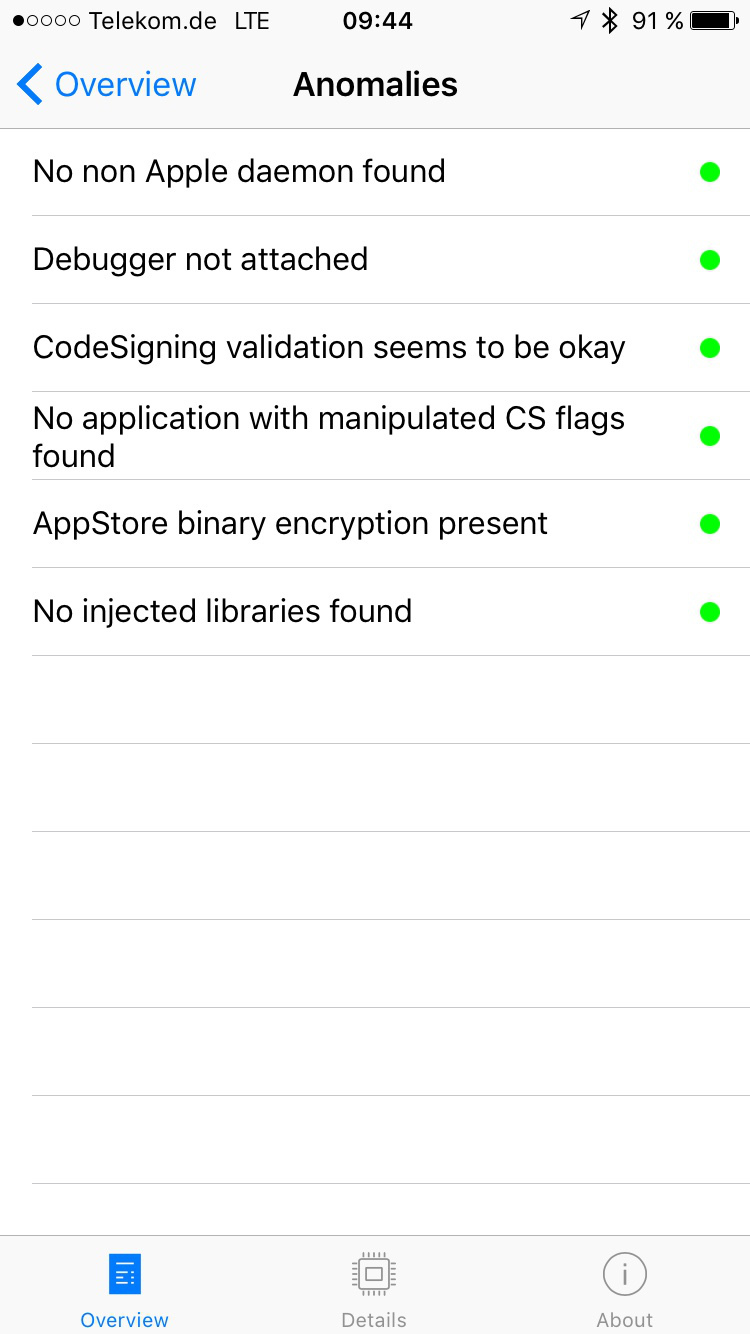The height and width of the screenshot is (1334, 750).
Task: Tap the signal strength dots indicator
Action: pos(47,21)
